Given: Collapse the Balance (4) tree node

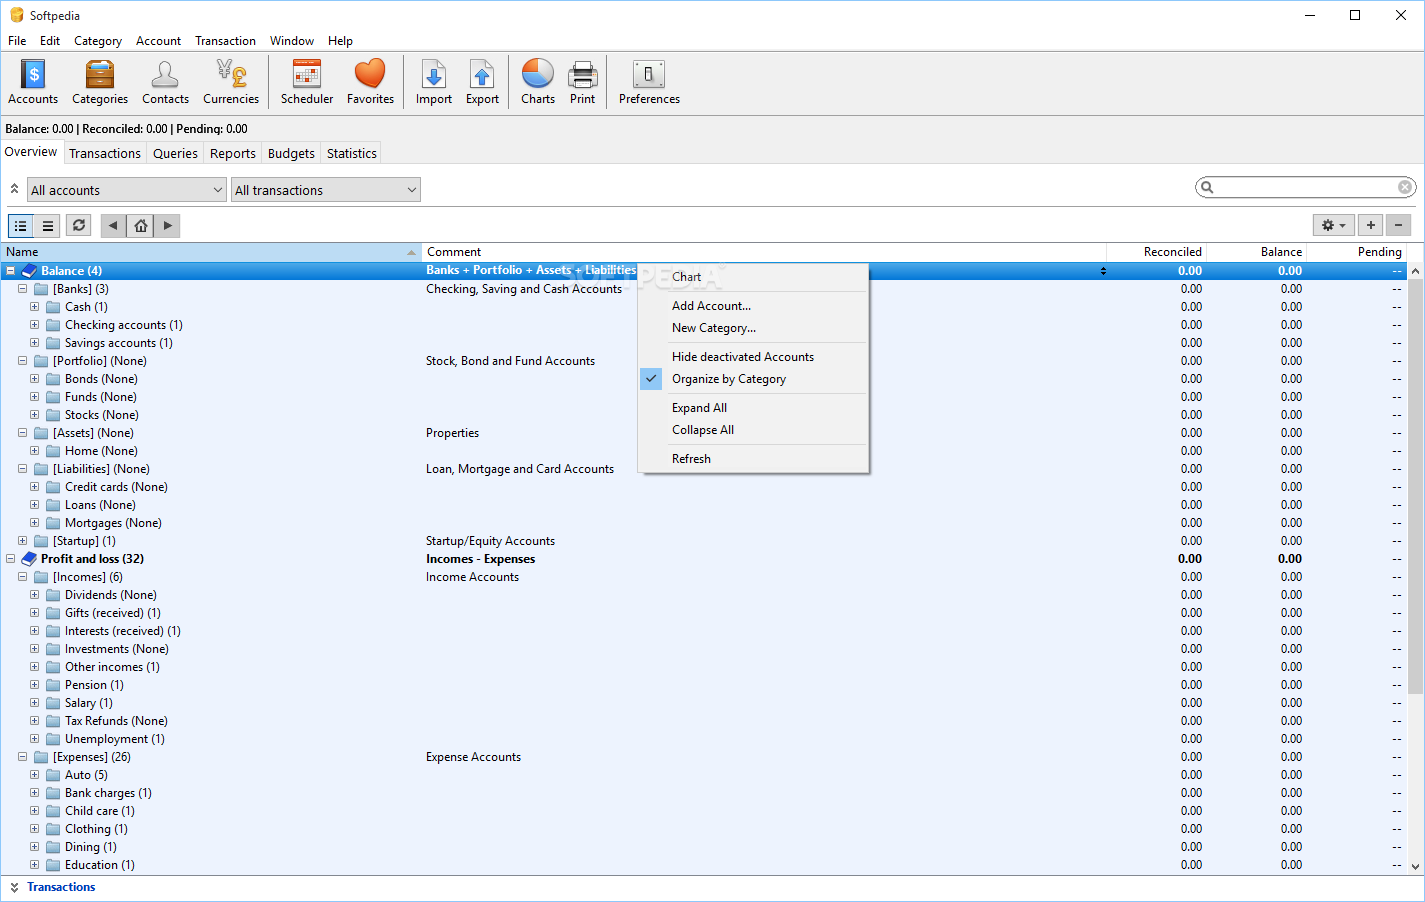Looking at the screenshot, I should [x=11, y=271].
